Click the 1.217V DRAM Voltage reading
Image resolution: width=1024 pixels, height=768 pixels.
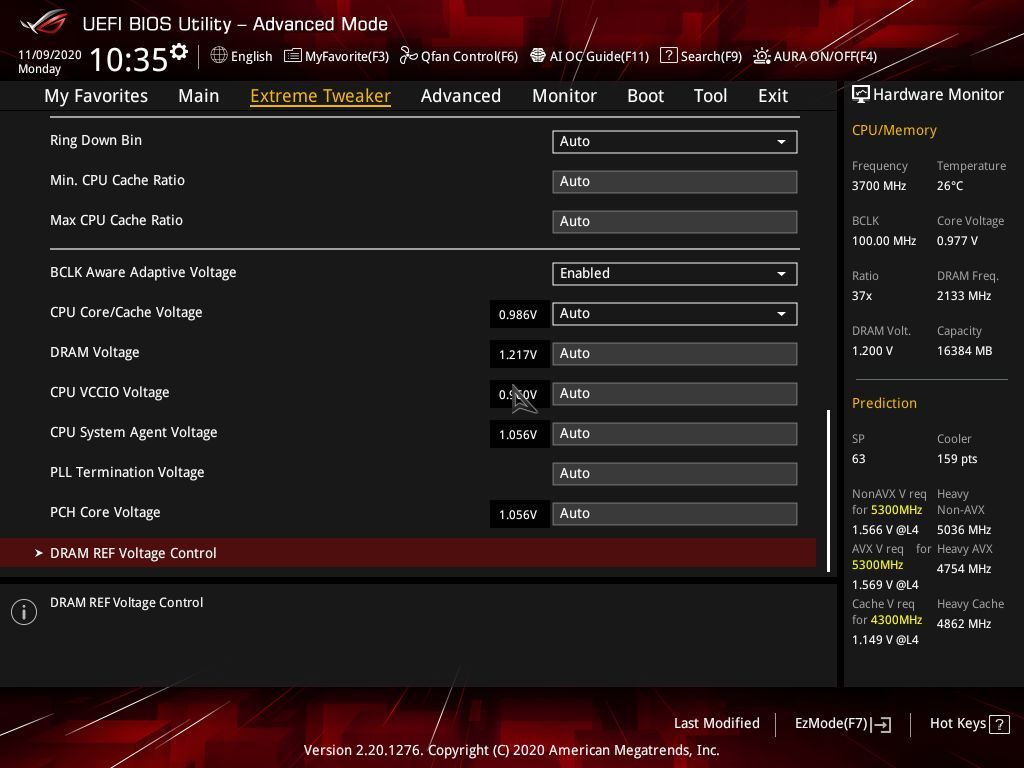[518, 355]
